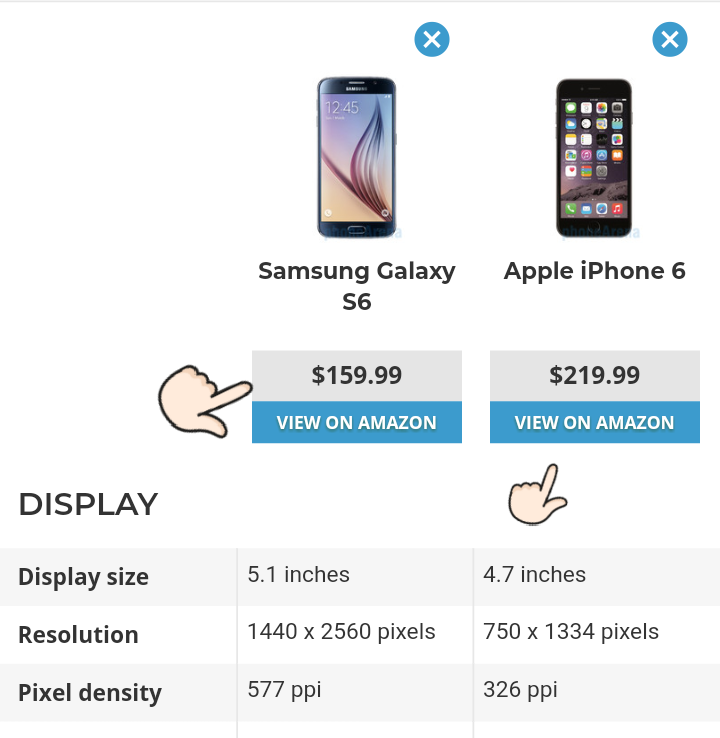Remove Samsung Galaxy S6 from comparison

click(x=432, y=40)
